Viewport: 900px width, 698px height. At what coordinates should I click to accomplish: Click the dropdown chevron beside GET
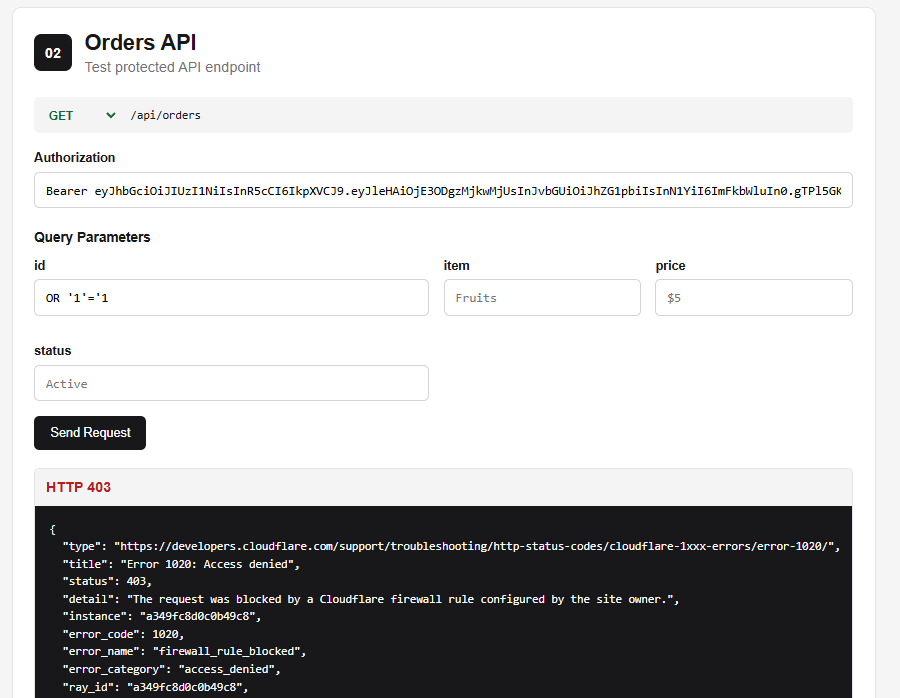[x=111, y=115]
